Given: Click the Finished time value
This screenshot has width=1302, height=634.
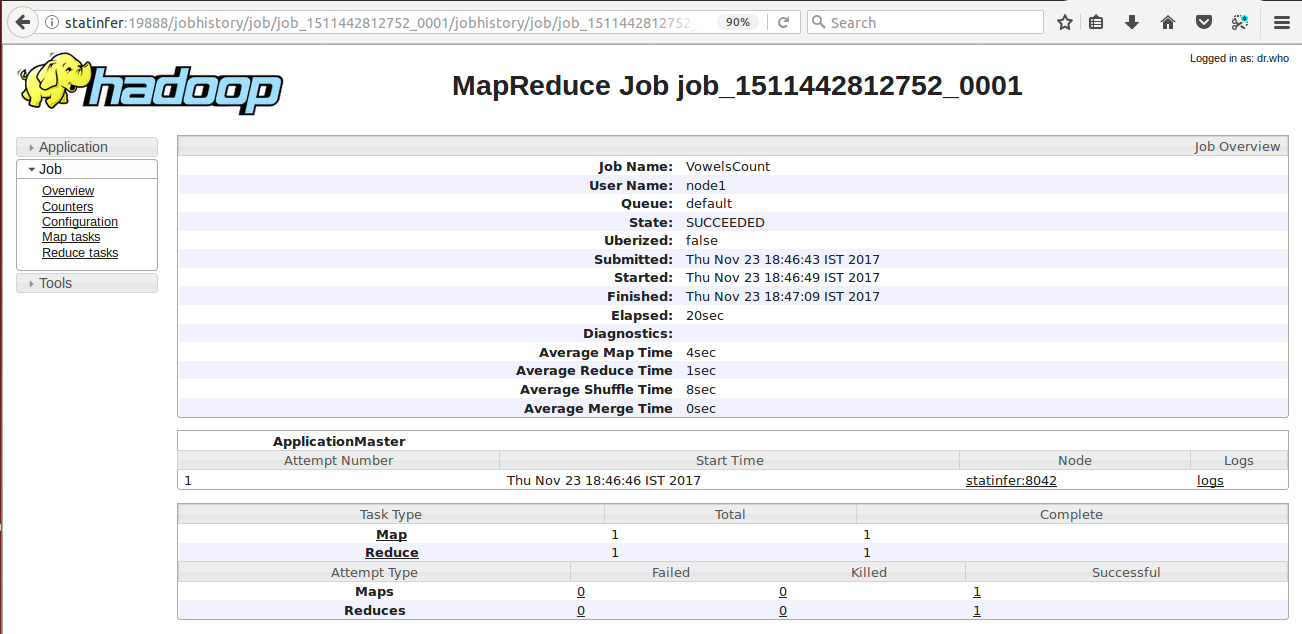Looking at the screenshot, I should click(783, 296).
